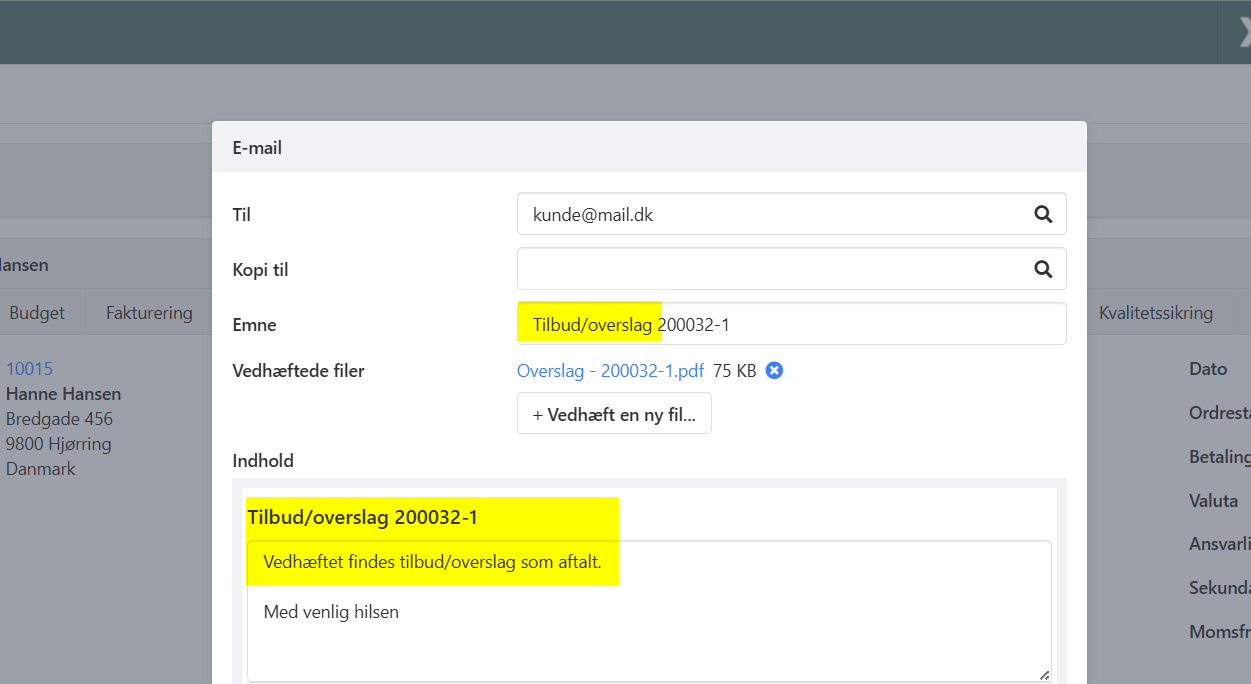
Task: Click the Vedhæftede filer label
Action: [298, 371]
